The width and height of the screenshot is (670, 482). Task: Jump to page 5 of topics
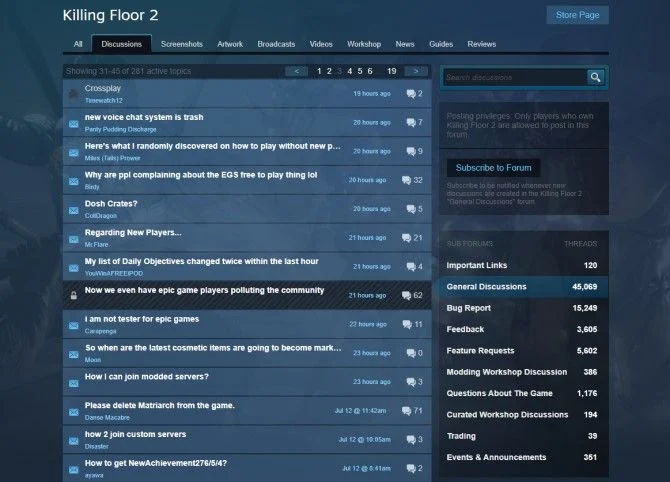[360, 71]
